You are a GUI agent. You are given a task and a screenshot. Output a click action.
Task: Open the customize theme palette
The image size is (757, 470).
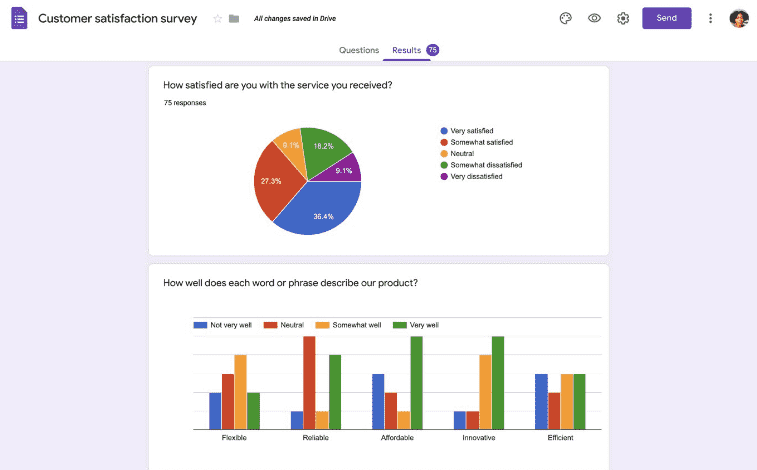[x=565, y=18]
